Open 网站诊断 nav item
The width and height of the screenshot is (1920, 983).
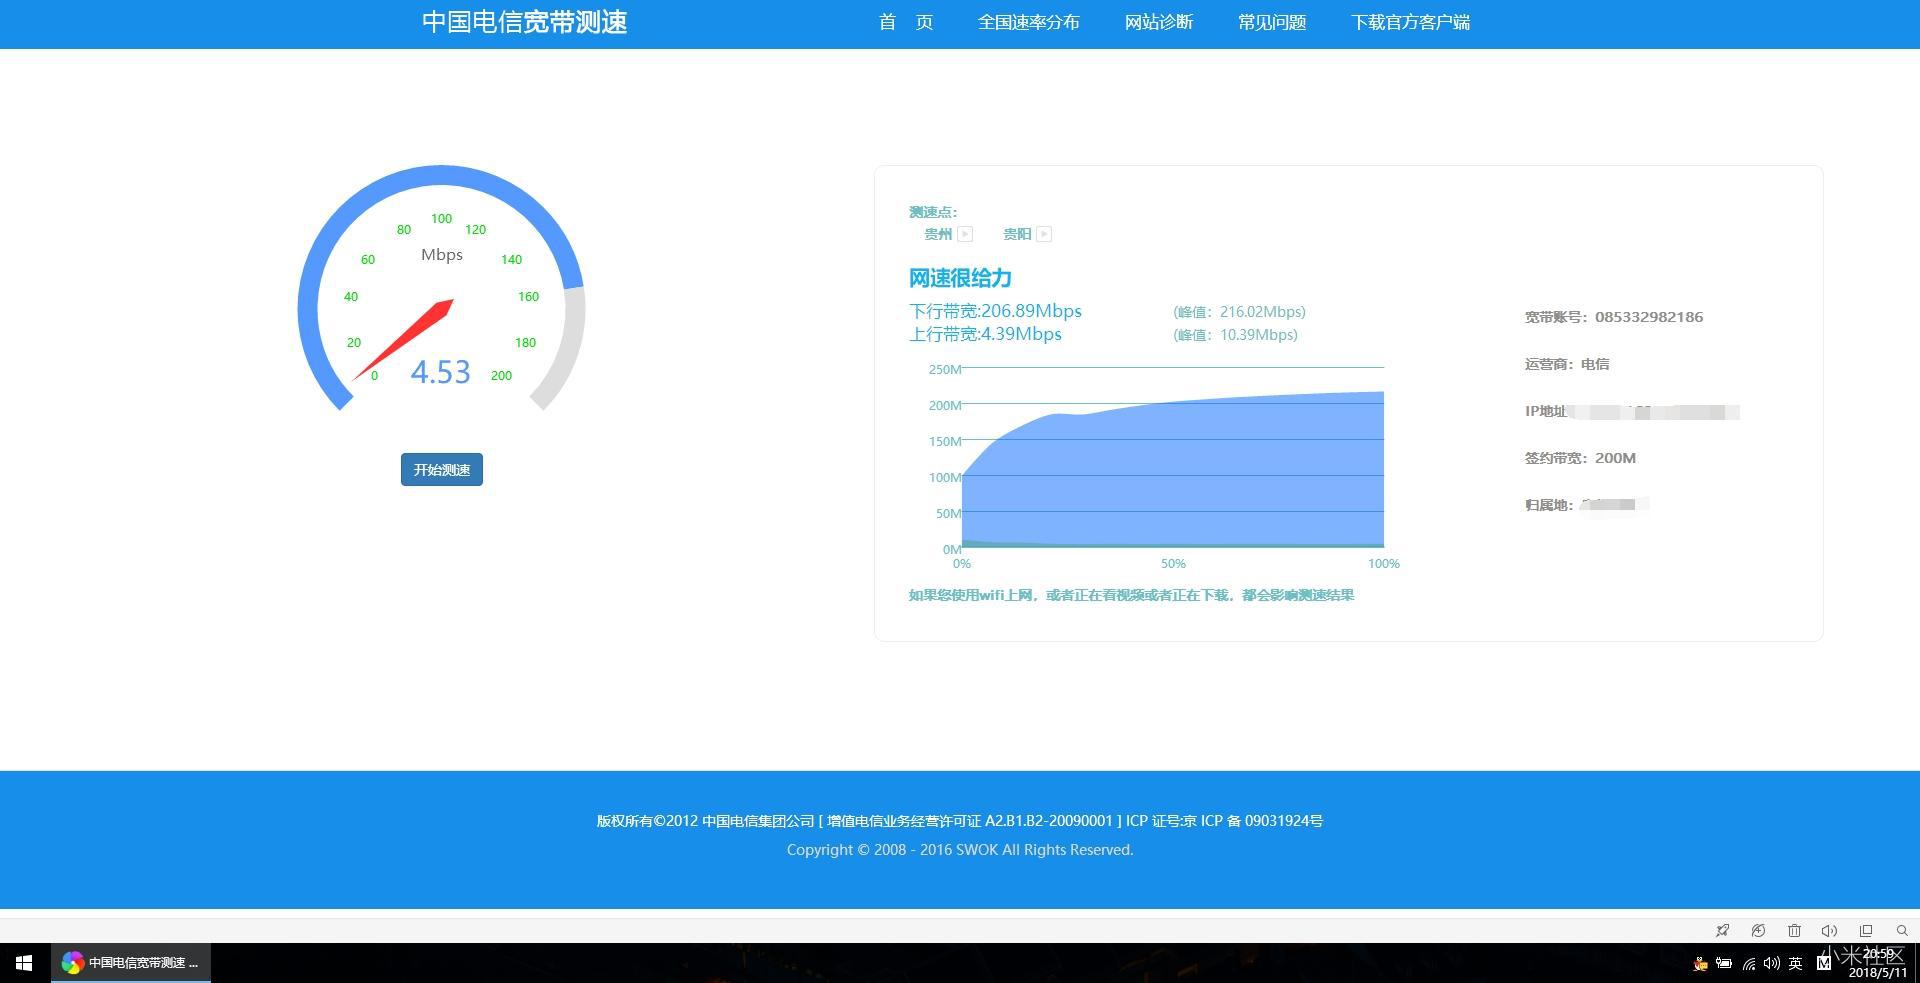pyautogui.click(x=1159, y=22)
